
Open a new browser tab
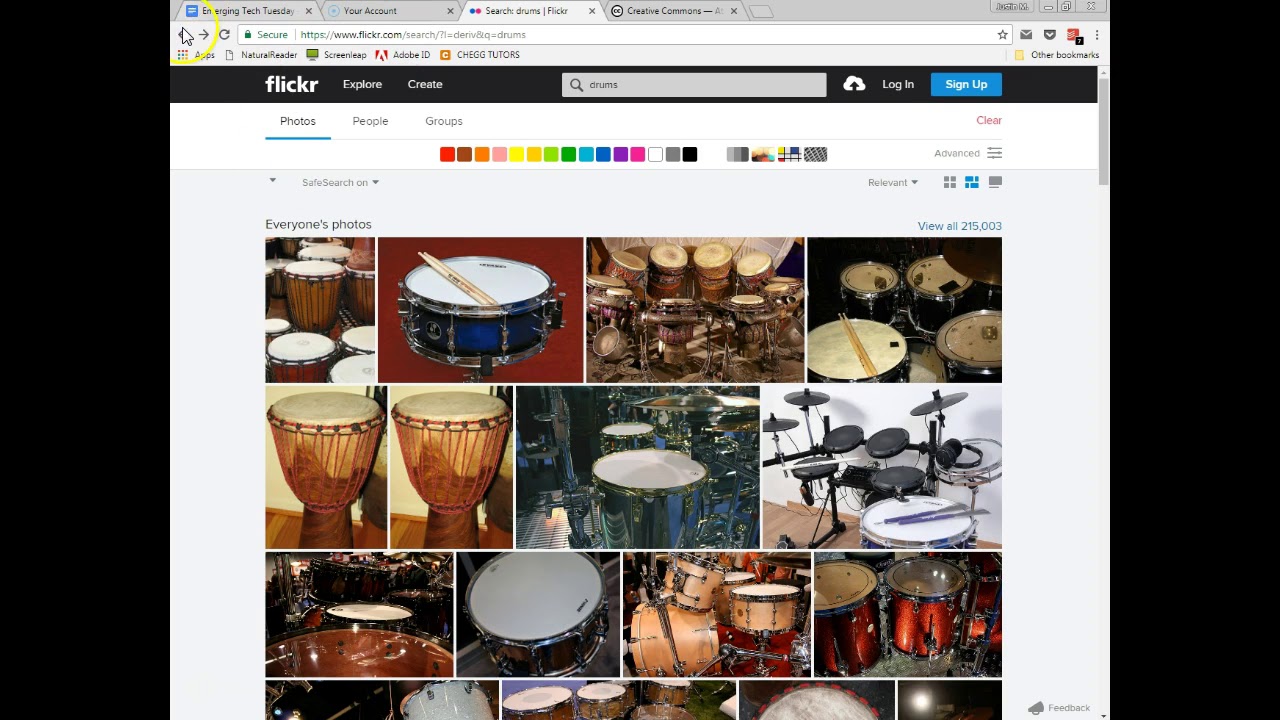[761, 11]
